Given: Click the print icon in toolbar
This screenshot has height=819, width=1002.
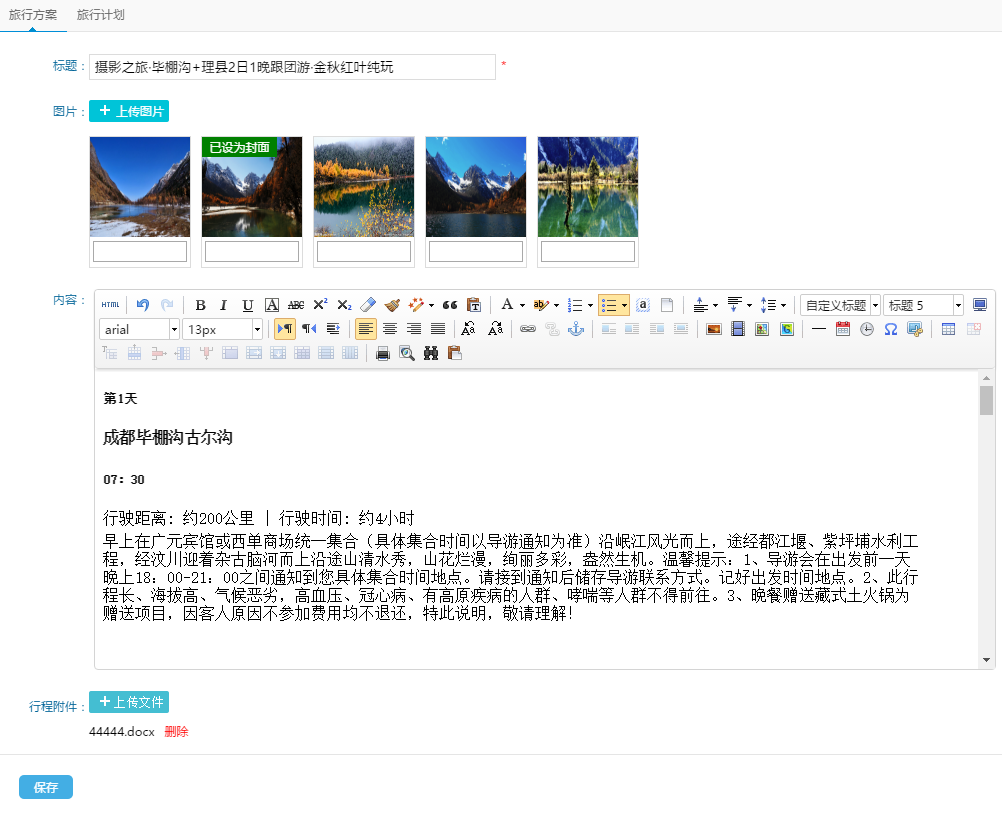Looking at the screenshot, I should pyautogui.click(x=383, y=353).
